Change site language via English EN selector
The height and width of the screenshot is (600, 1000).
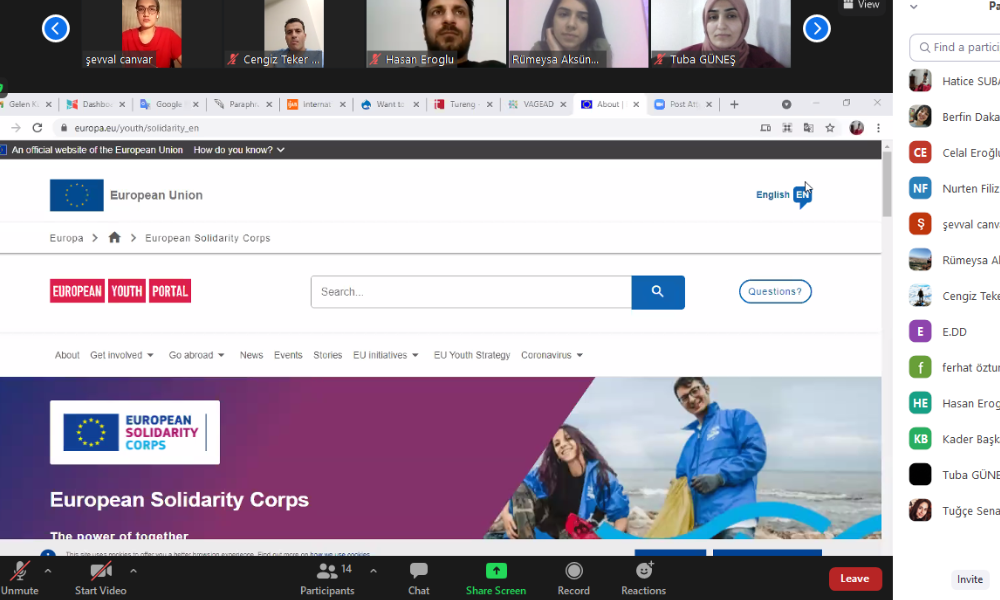tap(784, 195)
